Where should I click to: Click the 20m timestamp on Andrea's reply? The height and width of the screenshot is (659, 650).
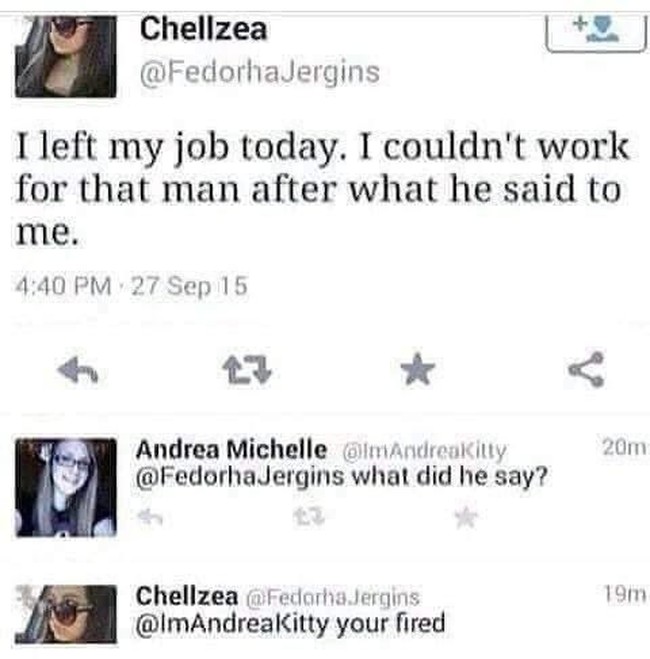pos(627,449)
